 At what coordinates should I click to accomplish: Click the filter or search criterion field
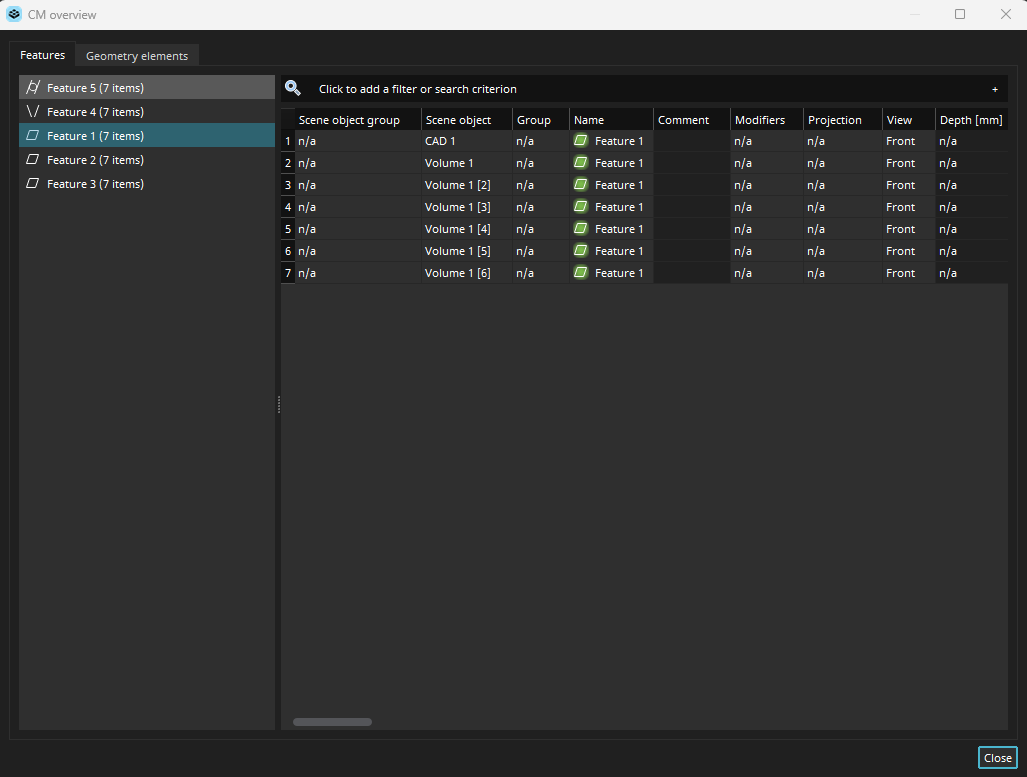(x=640, y=89)
